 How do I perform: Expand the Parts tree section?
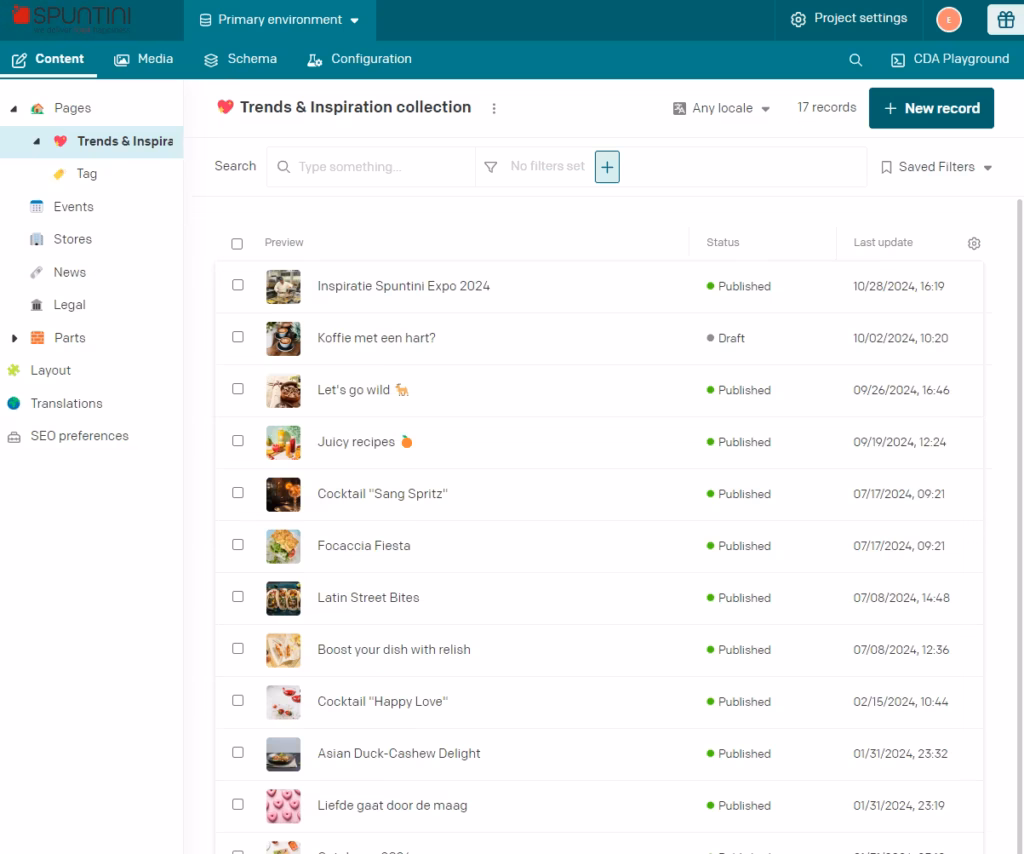(x=14, y=338)
